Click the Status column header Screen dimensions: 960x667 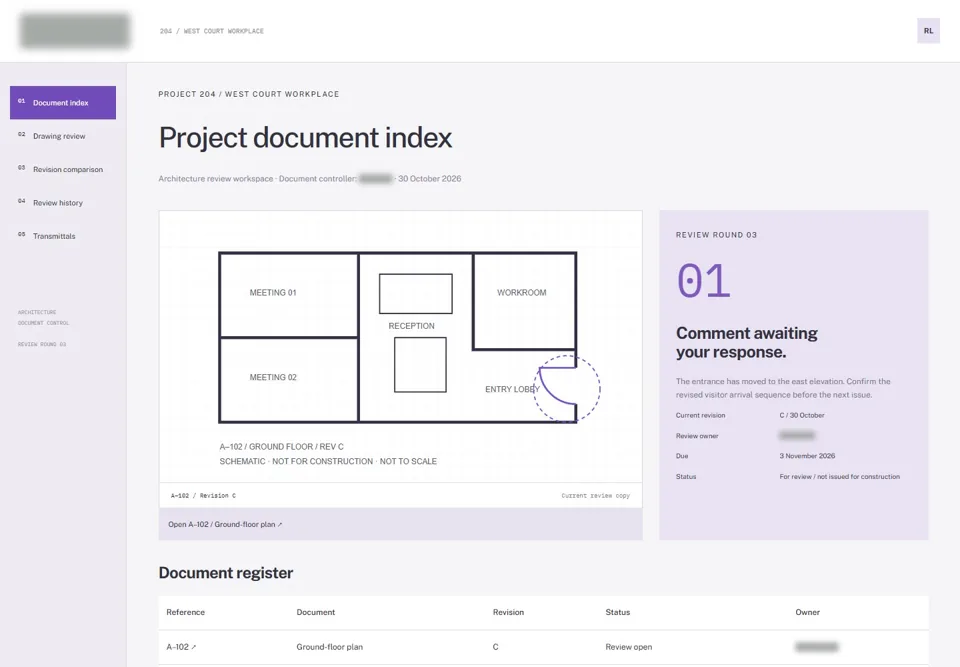(x=618, y=612)
